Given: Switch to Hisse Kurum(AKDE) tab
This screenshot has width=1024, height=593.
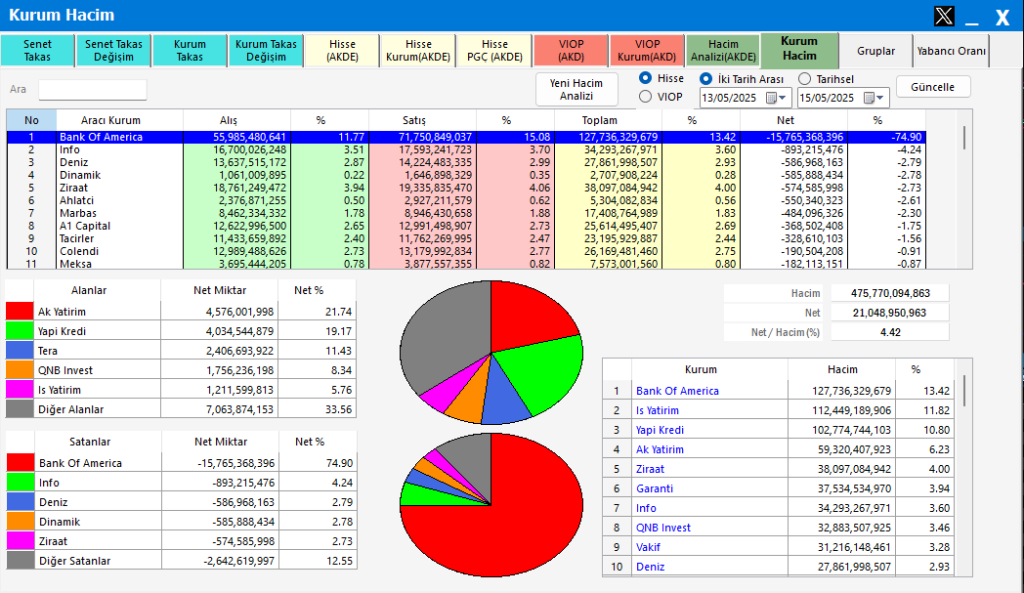Looking at the screenshot, I should click(x=418, y=50).
